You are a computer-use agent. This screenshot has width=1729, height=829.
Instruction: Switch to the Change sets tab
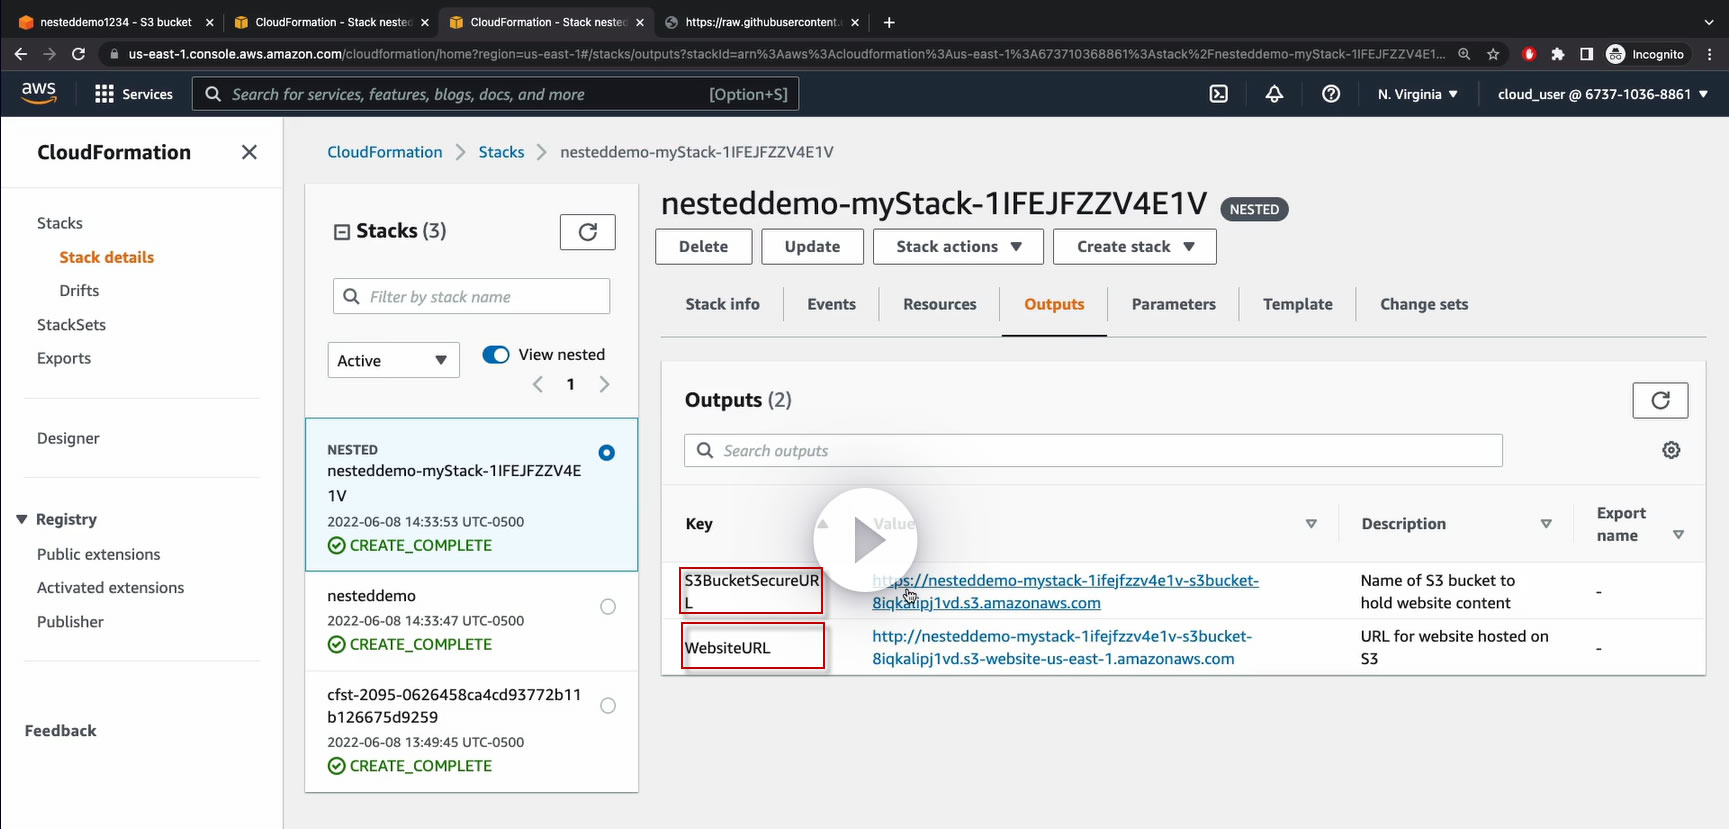(1424, 304)
